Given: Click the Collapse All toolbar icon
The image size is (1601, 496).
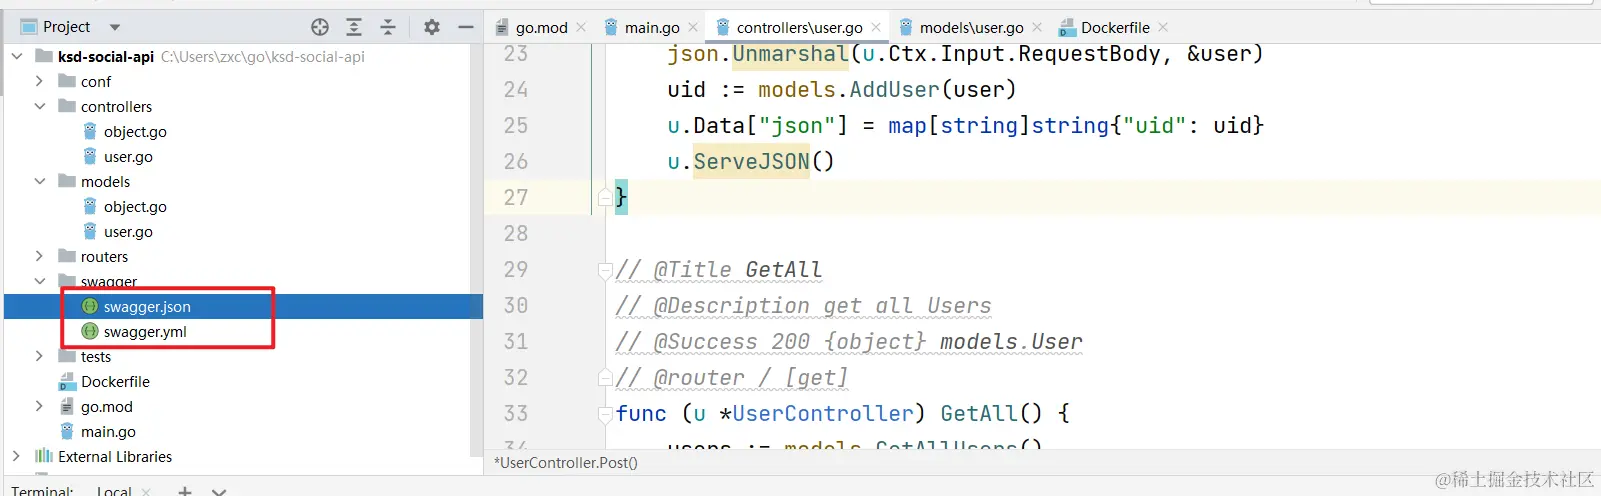Looking at the screenshot, I should 388,27.
